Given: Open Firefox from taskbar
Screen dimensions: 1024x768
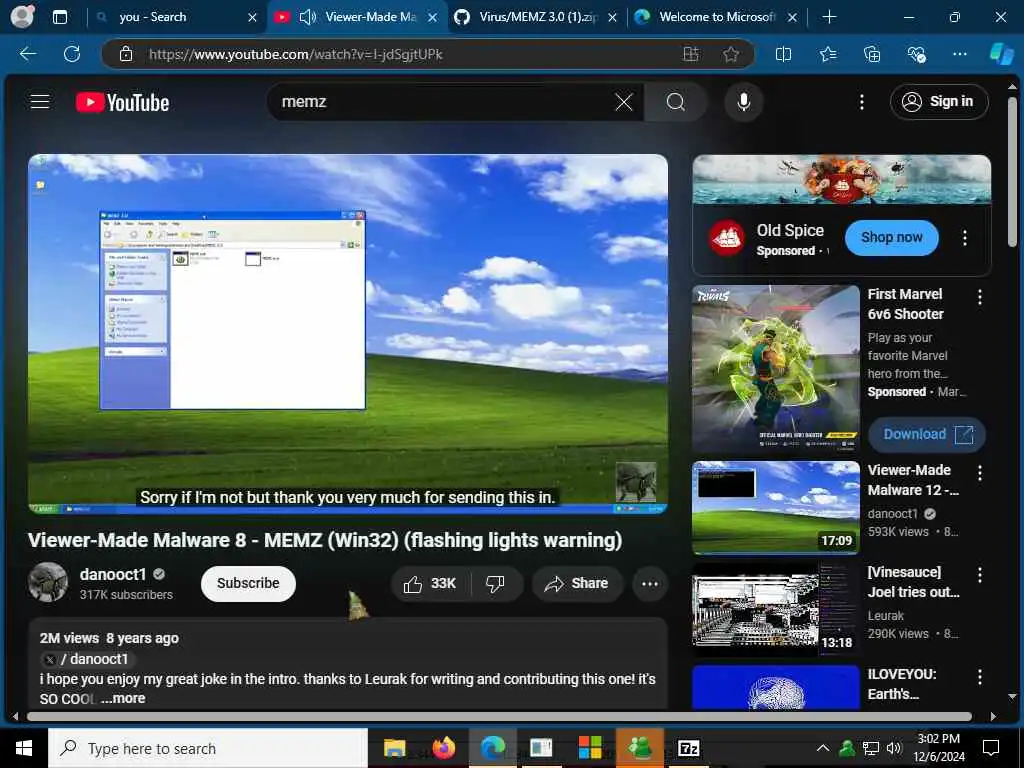Looking at the screenshot, I should 443,748.
